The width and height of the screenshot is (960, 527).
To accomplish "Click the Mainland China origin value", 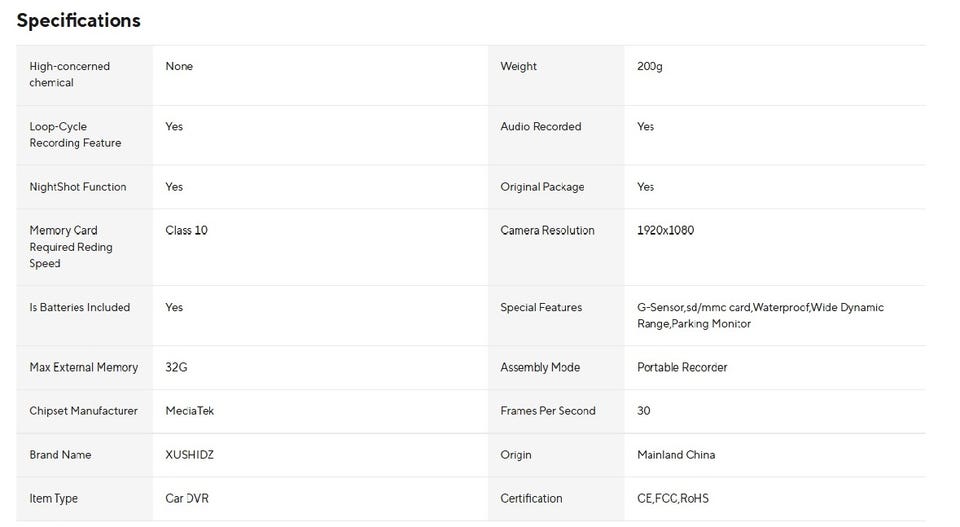I will [676, 455].
